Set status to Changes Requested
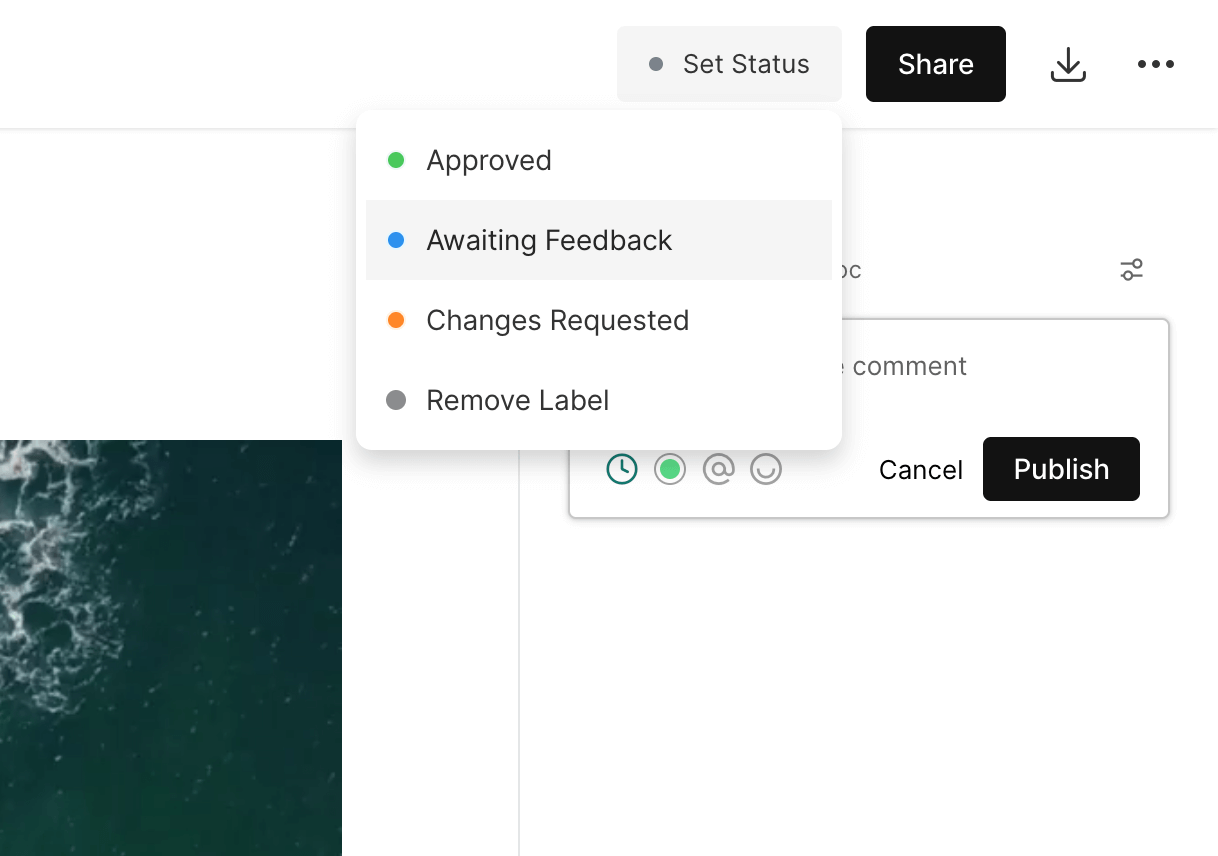The image size is (1218, 856). [x=557, y=320]
